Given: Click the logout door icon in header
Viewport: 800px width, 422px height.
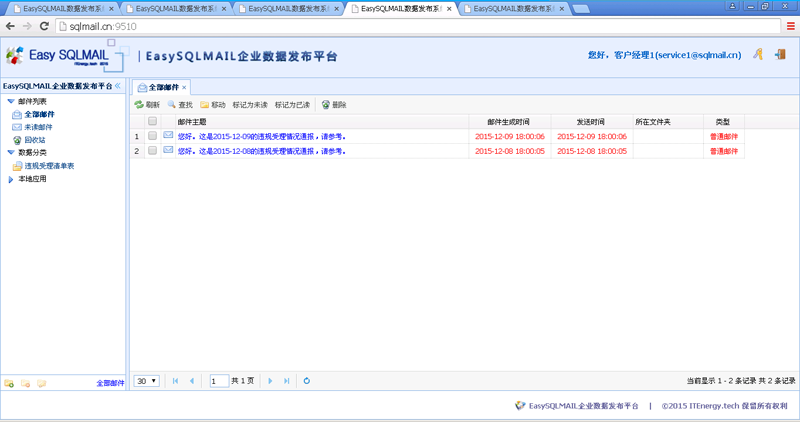Looking at the screenshot, I should pyautogui.click(x=780, y=54).
